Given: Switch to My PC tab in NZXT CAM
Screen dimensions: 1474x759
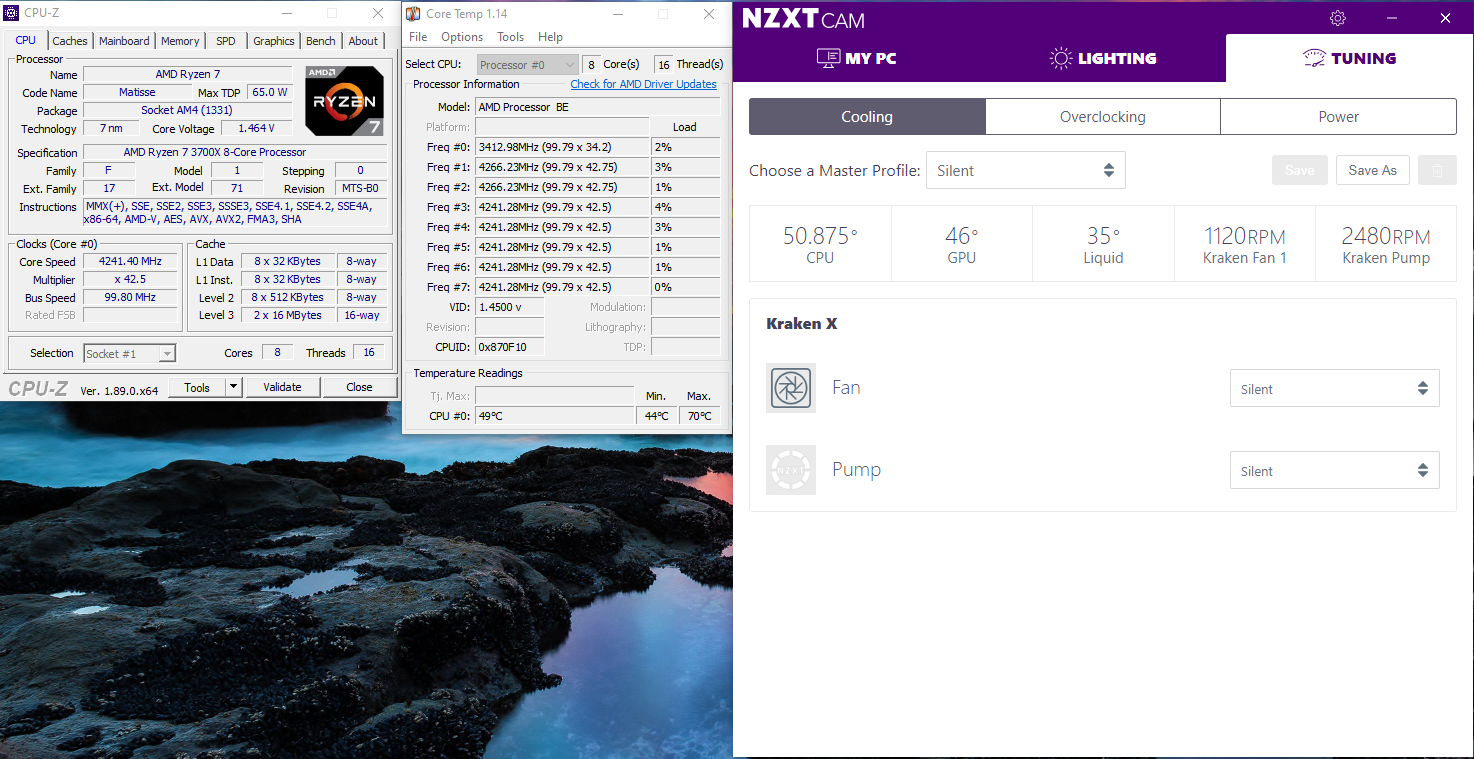Looking at the screenshot, I should [x=856, y=58].
